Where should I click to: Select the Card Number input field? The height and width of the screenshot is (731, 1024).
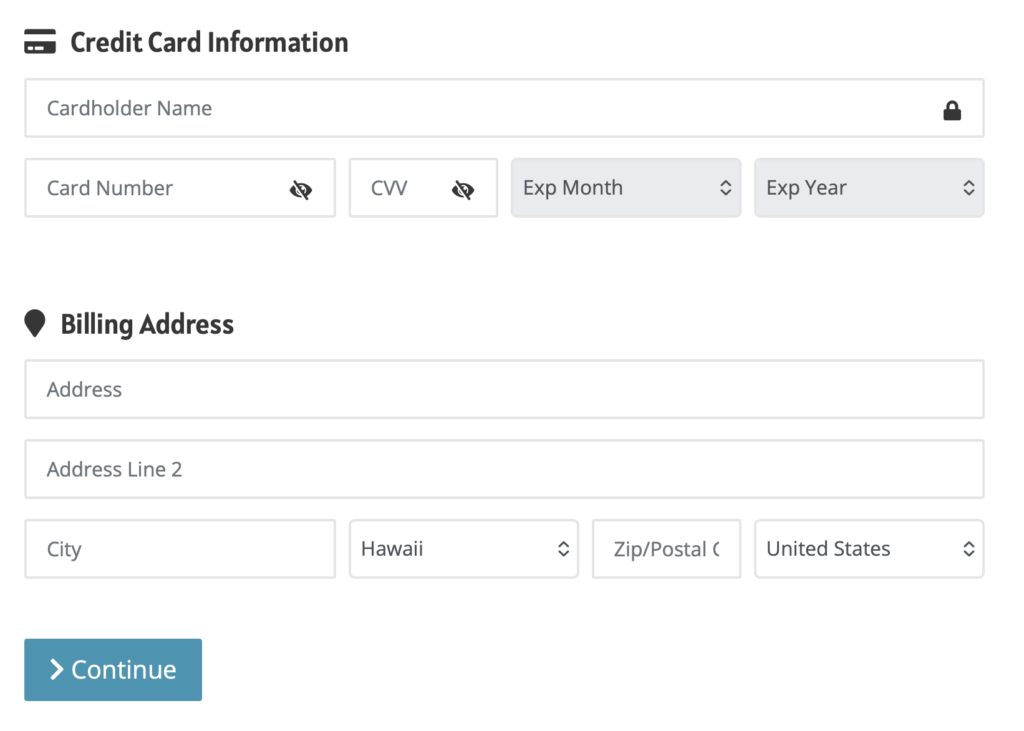(180, 188)
